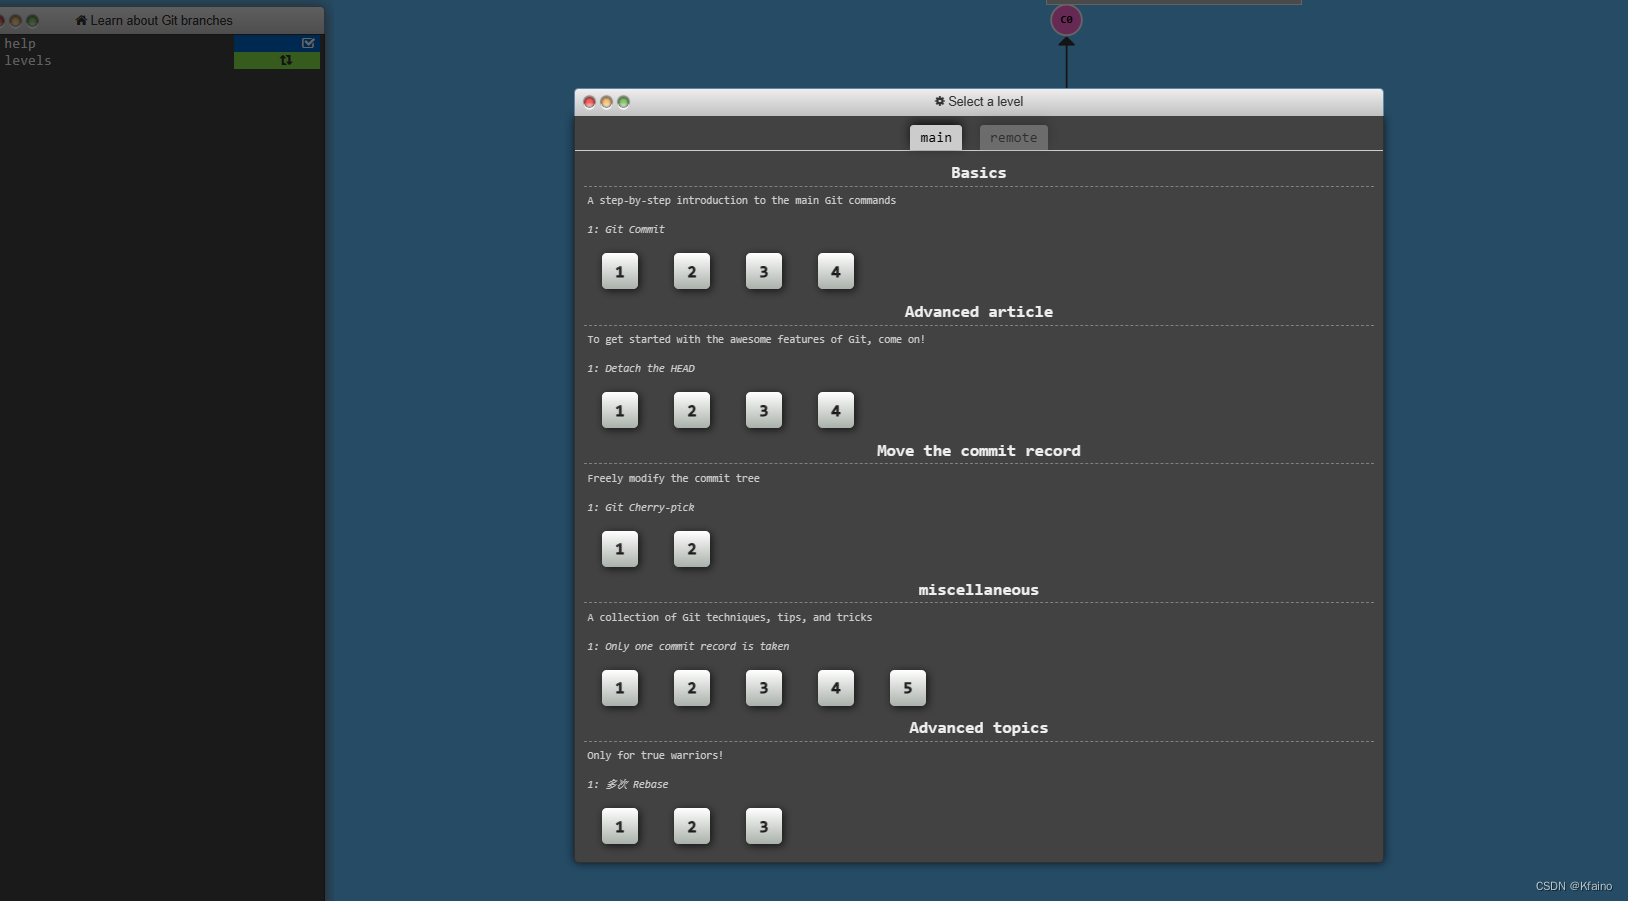Viewport: 1628px width, 901px height.
Task: Launch Advanced topics level 2
Action: tap(692, 826)
